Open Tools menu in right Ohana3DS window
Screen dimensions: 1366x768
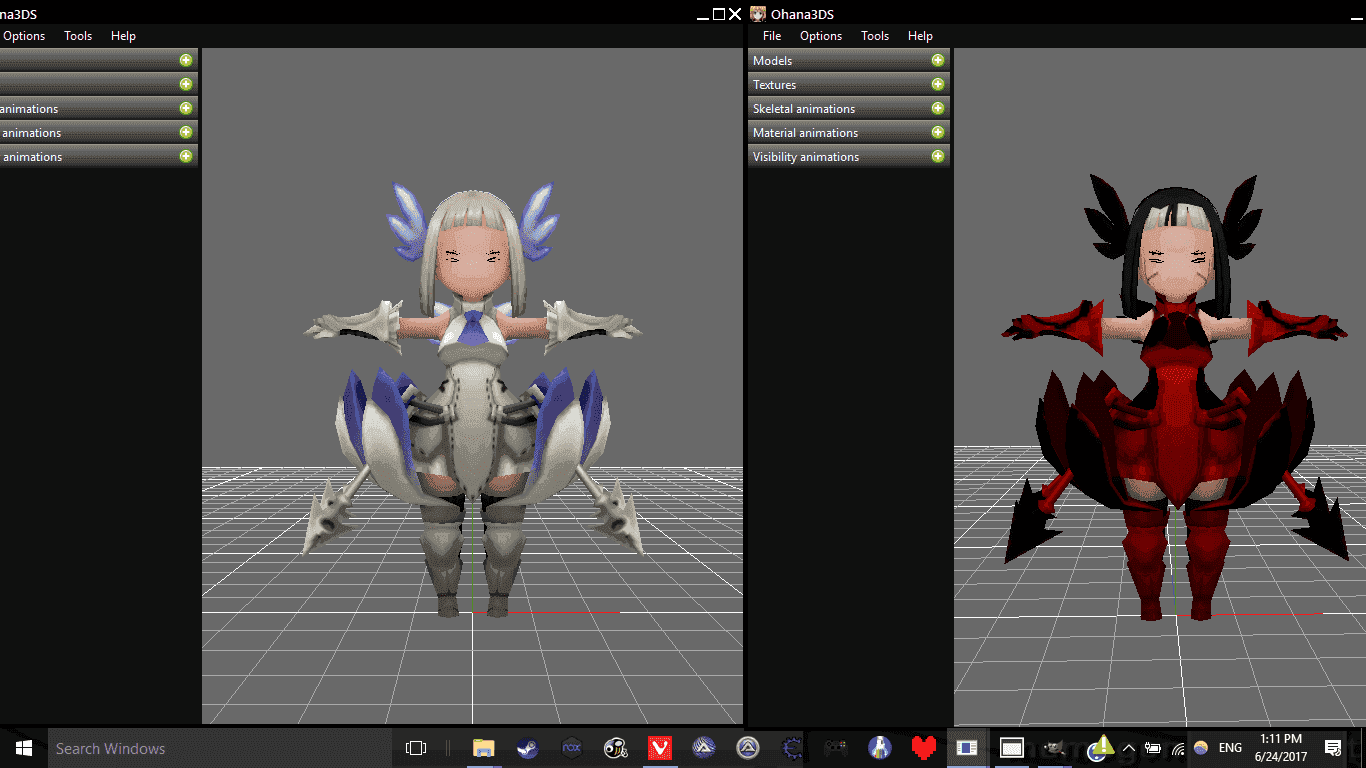[x=875, y=36]
